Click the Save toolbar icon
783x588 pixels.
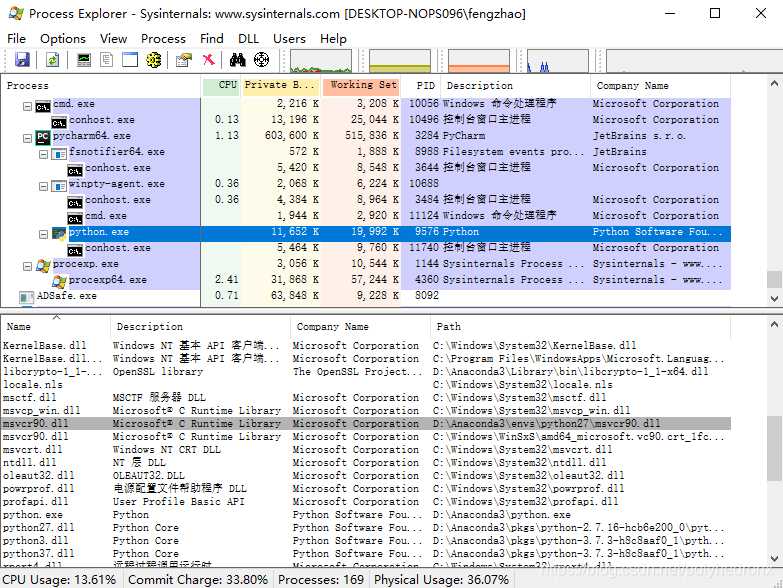click(22, 60)
